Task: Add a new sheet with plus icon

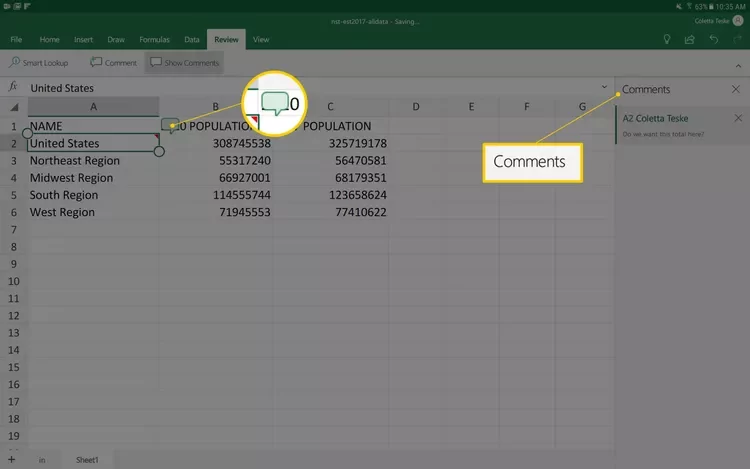Action: click(11, 459)
